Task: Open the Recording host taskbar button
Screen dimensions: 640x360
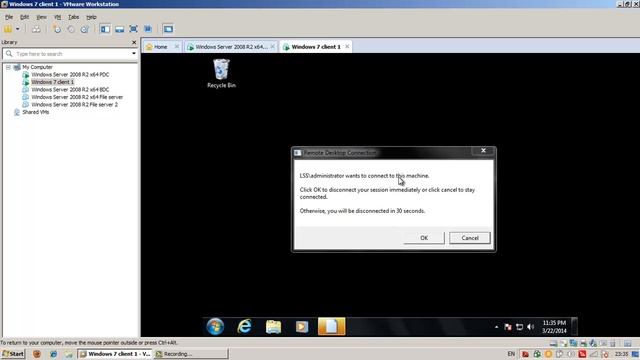Action: [191, 354]
